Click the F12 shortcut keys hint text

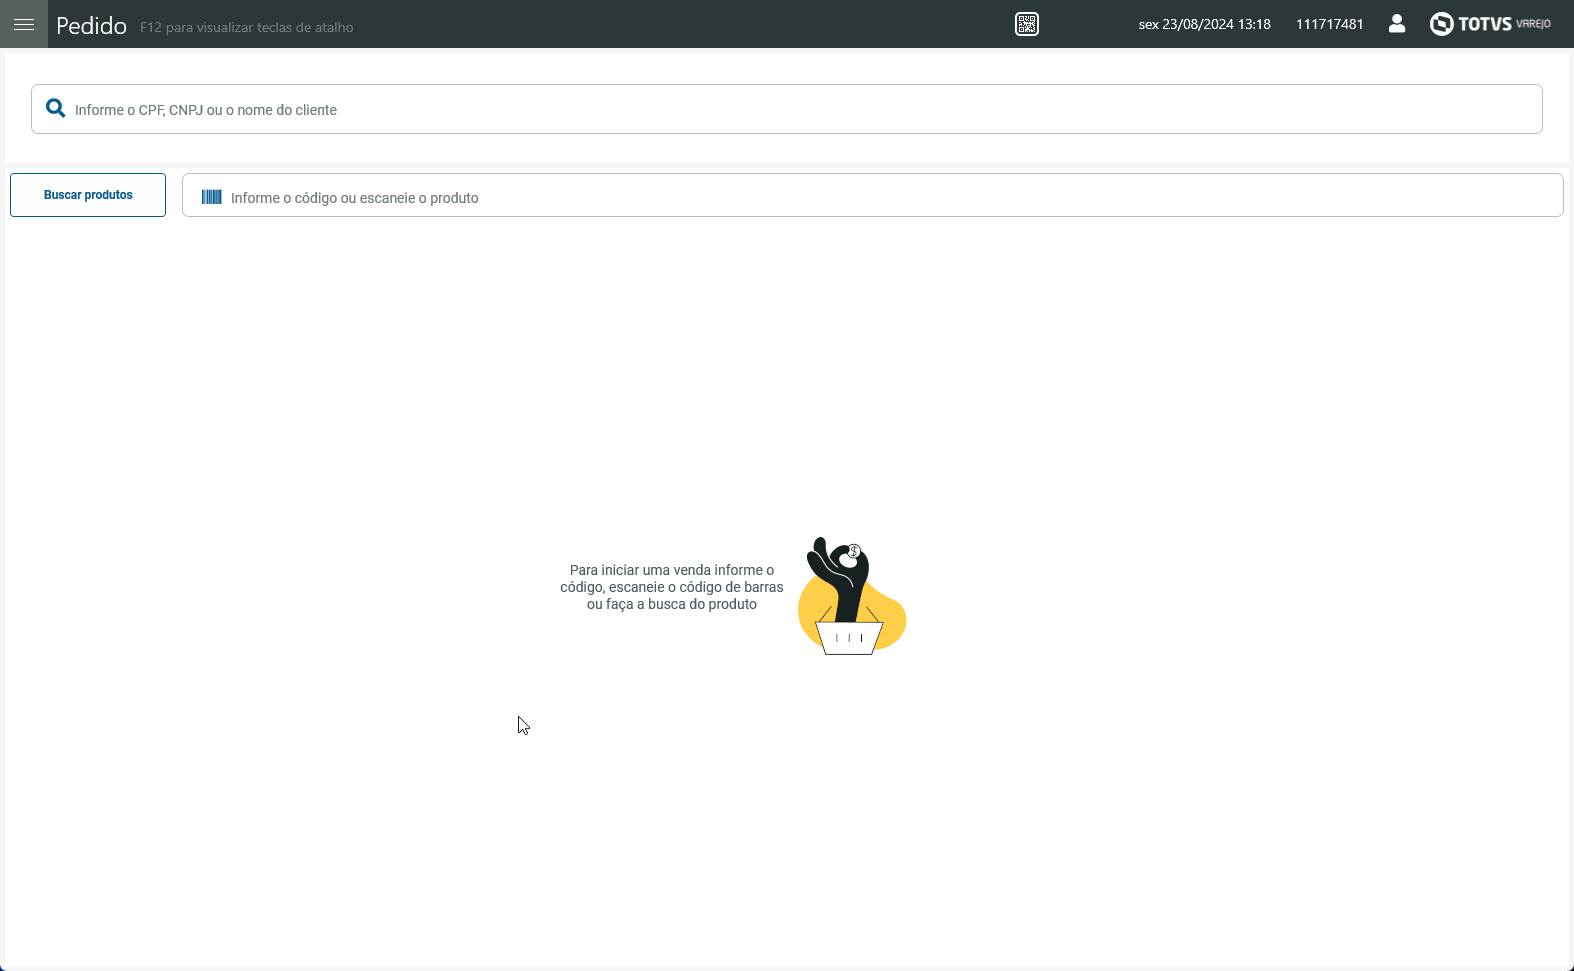point(247,27)
